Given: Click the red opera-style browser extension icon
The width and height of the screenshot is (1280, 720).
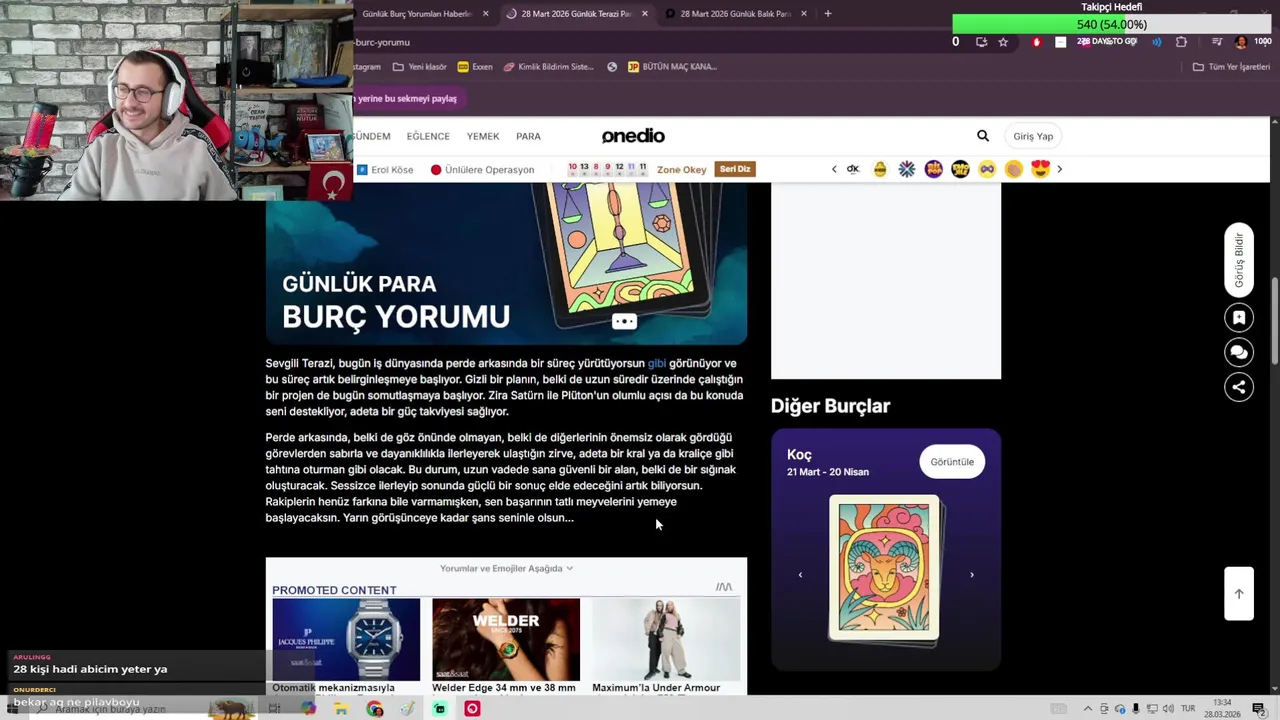Looking at the screenshot, I should tap(1036, 42).
